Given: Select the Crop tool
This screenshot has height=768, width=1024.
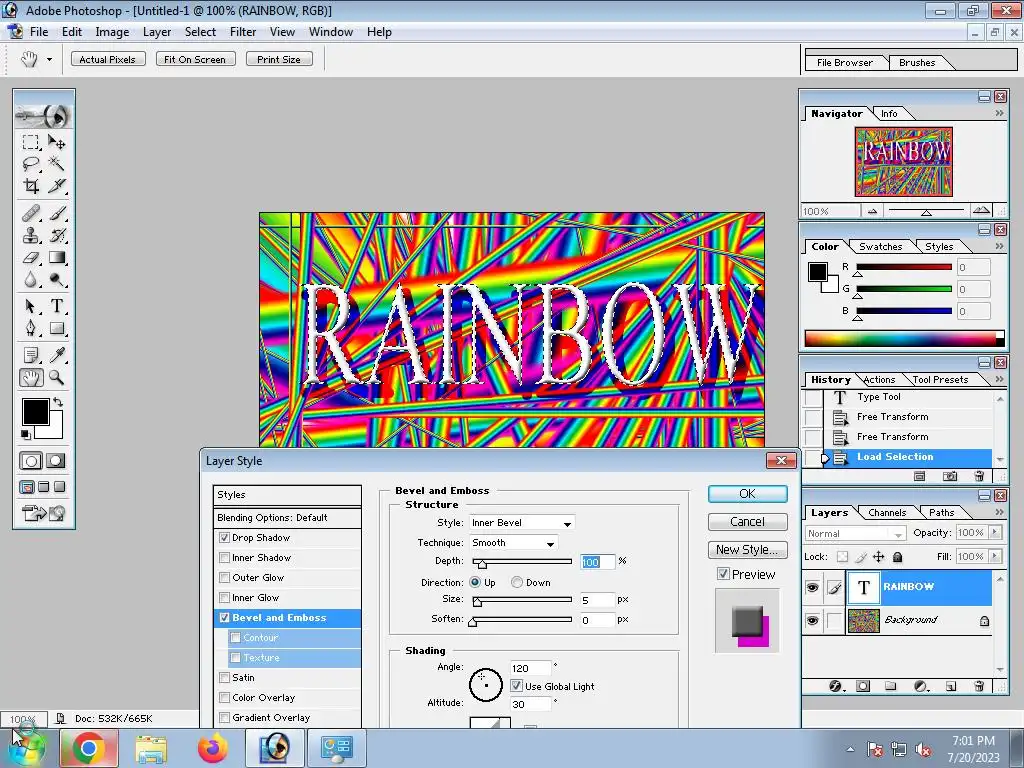Looking at the screenshot, I should (x=30, y=186).
